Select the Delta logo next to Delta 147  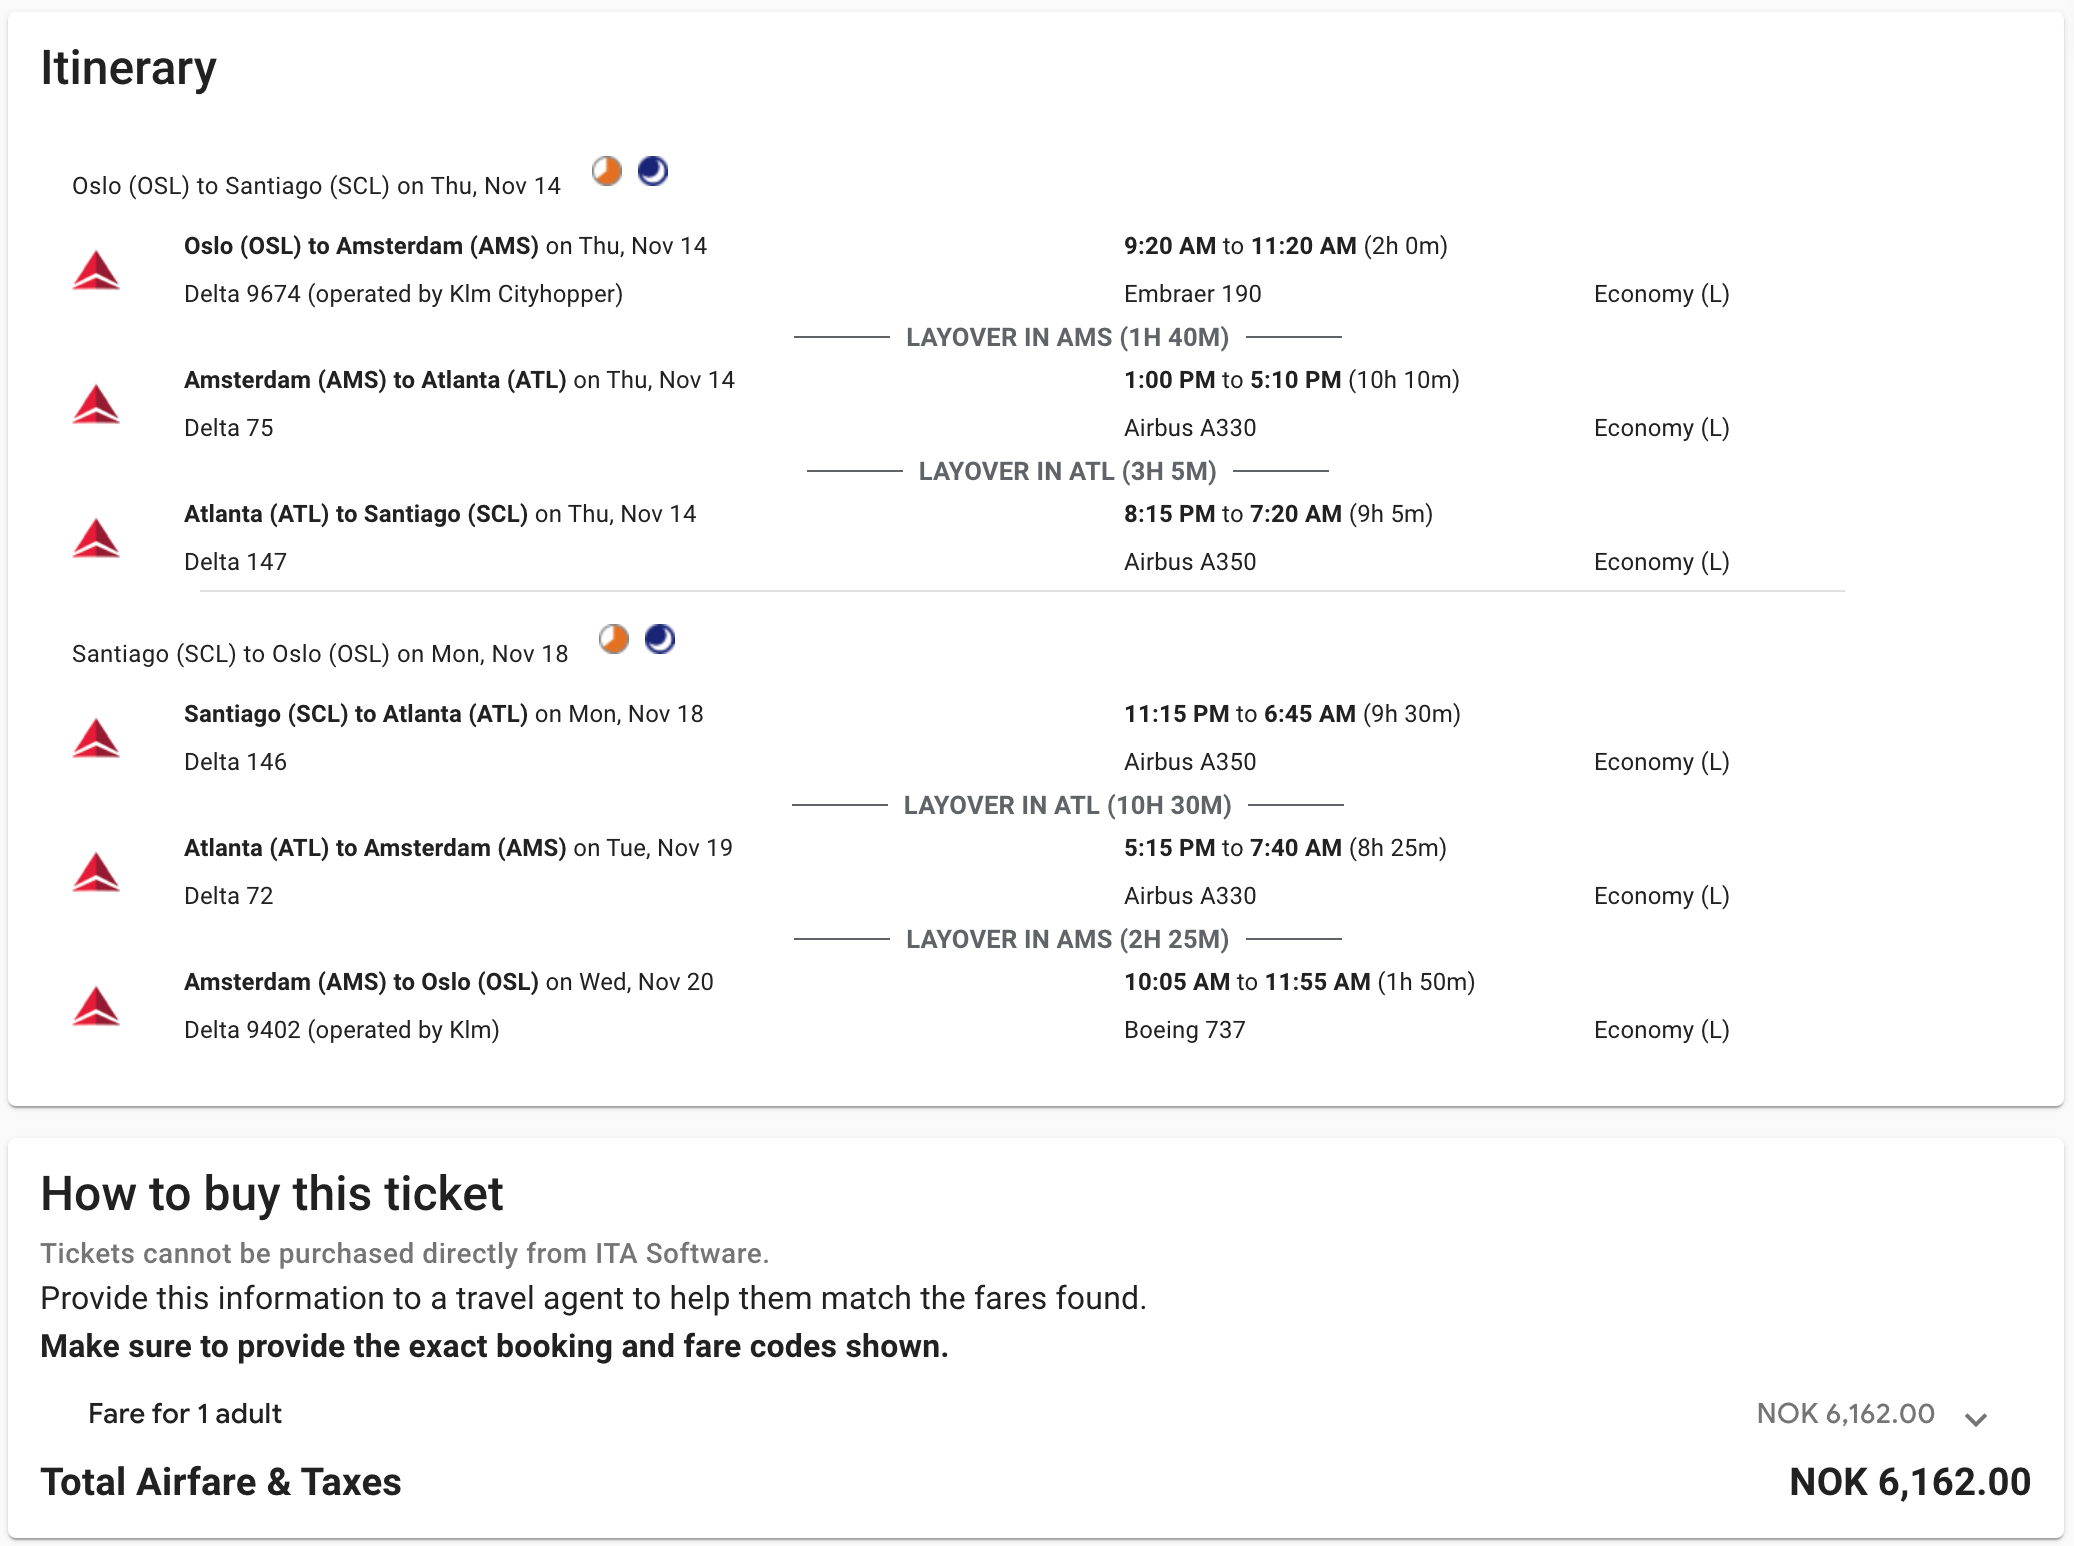(x=96, y=538)
